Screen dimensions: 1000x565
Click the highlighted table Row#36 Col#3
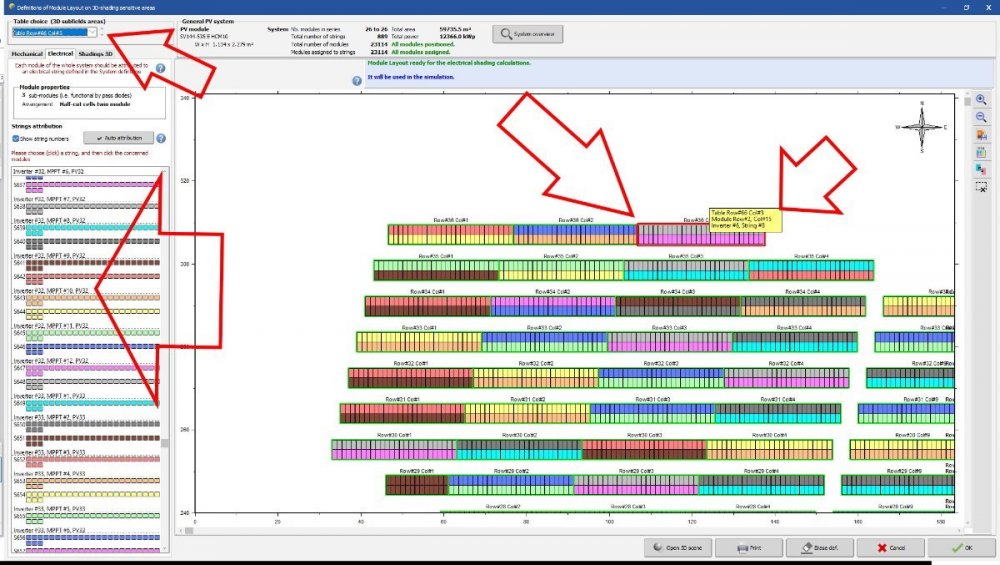(699, 235)
